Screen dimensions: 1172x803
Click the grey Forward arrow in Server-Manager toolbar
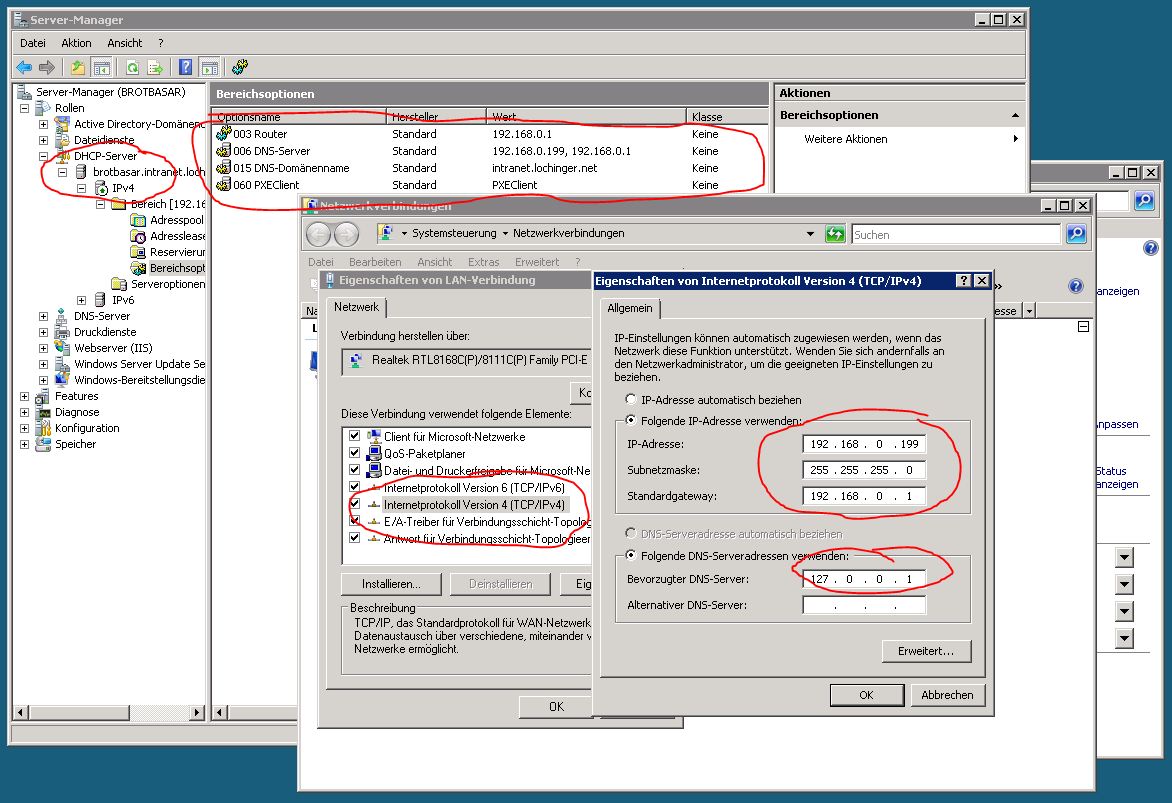click(47, 67)
